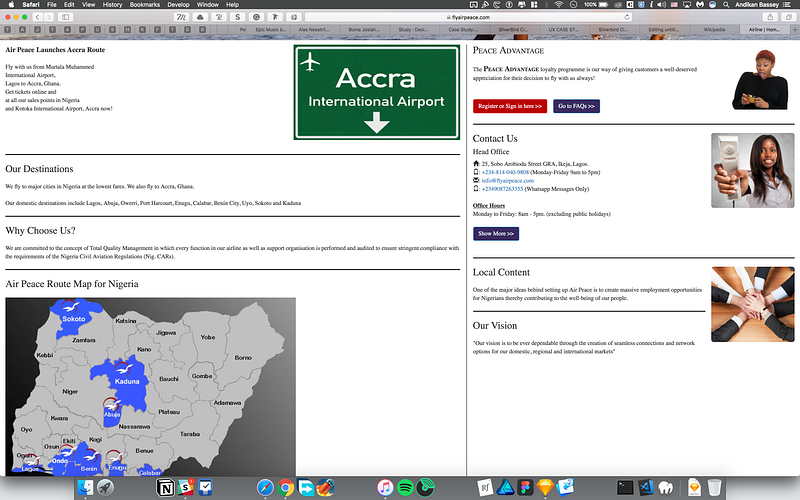This screenshot has height=500, width=800.
Task: Open the File menu
Action: click(x=52, y=4)
